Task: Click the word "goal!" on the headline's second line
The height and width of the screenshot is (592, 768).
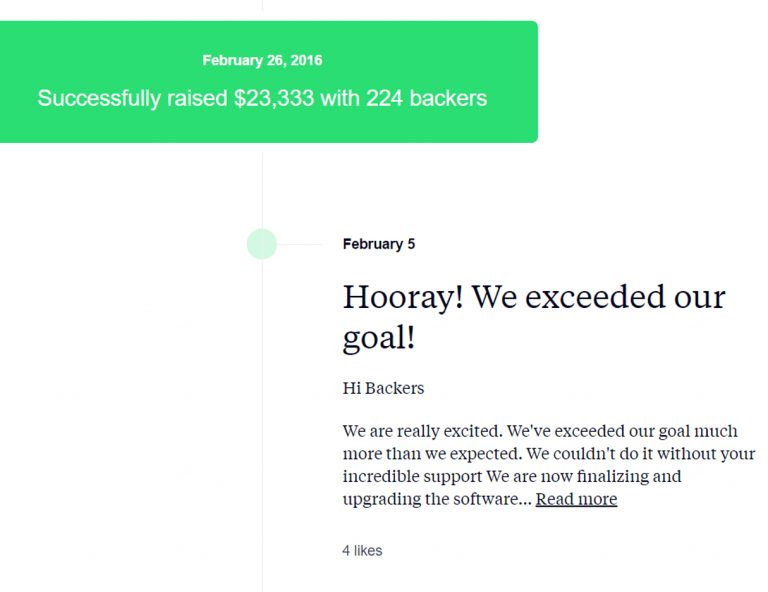Action: [378, 338]
